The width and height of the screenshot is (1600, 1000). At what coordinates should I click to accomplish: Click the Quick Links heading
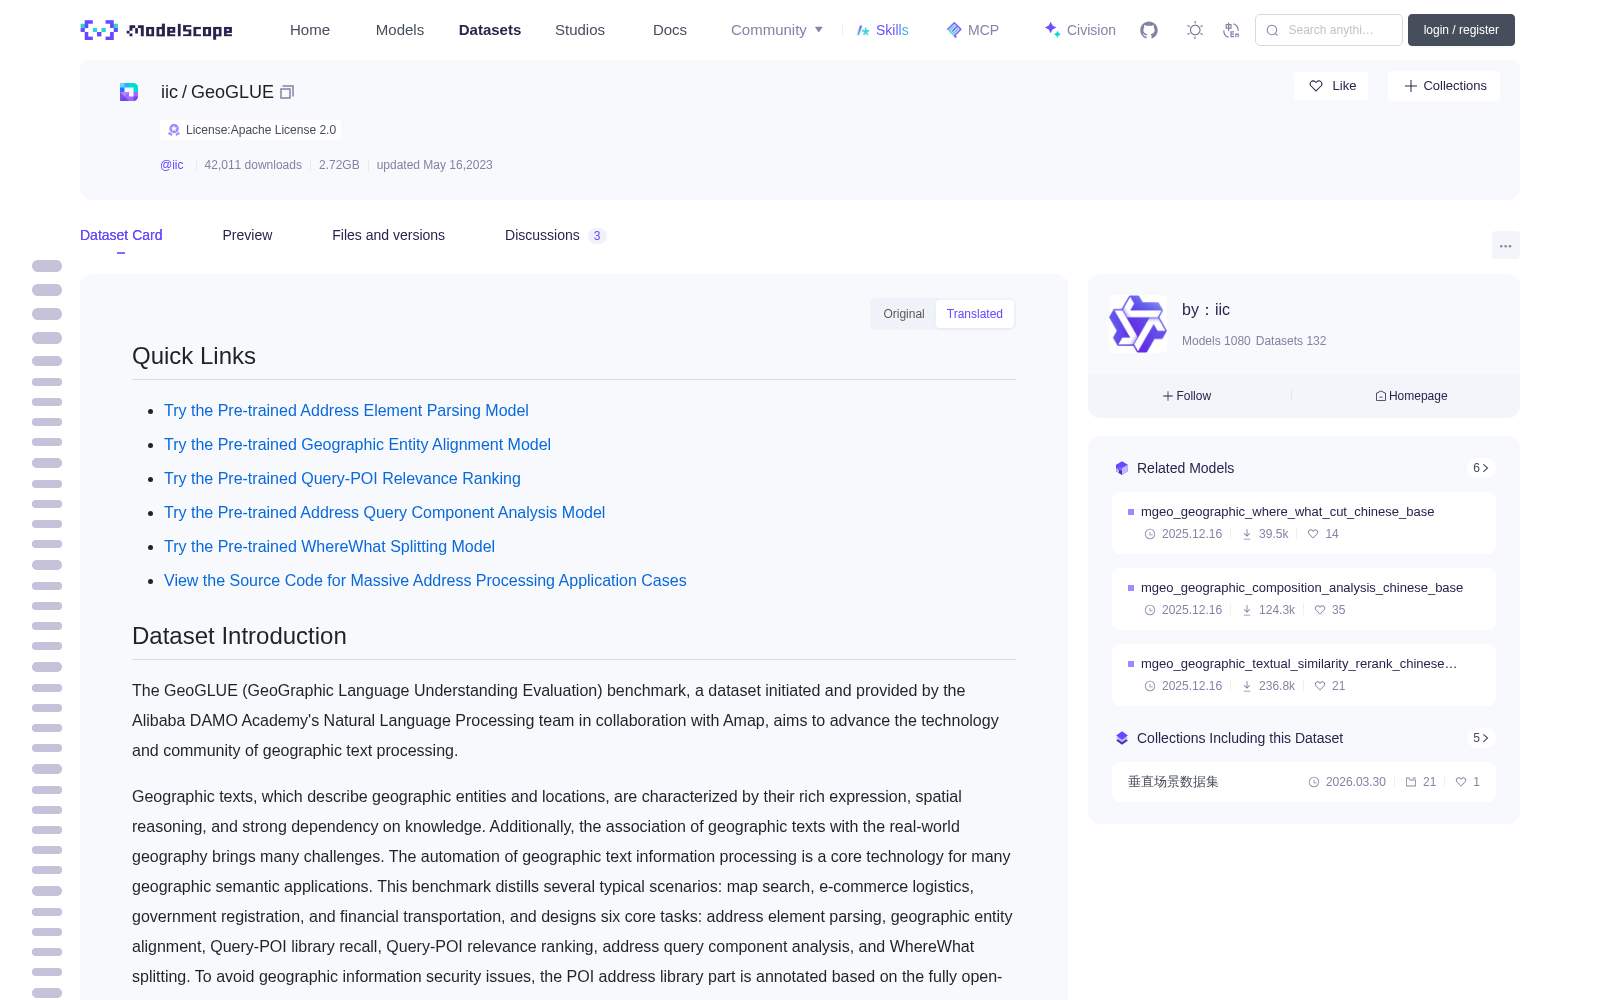(194, 356)
